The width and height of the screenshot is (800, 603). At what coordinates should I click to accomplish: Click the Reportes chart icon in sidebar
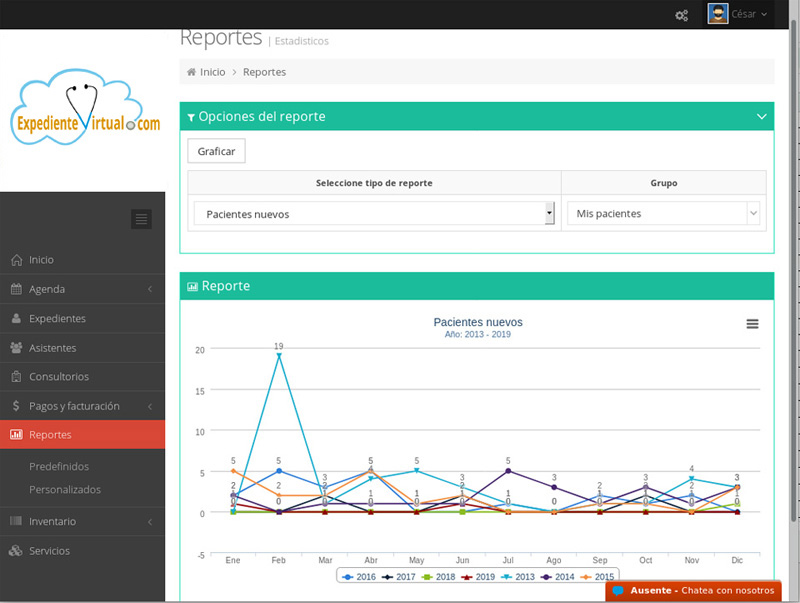point(16,435)
